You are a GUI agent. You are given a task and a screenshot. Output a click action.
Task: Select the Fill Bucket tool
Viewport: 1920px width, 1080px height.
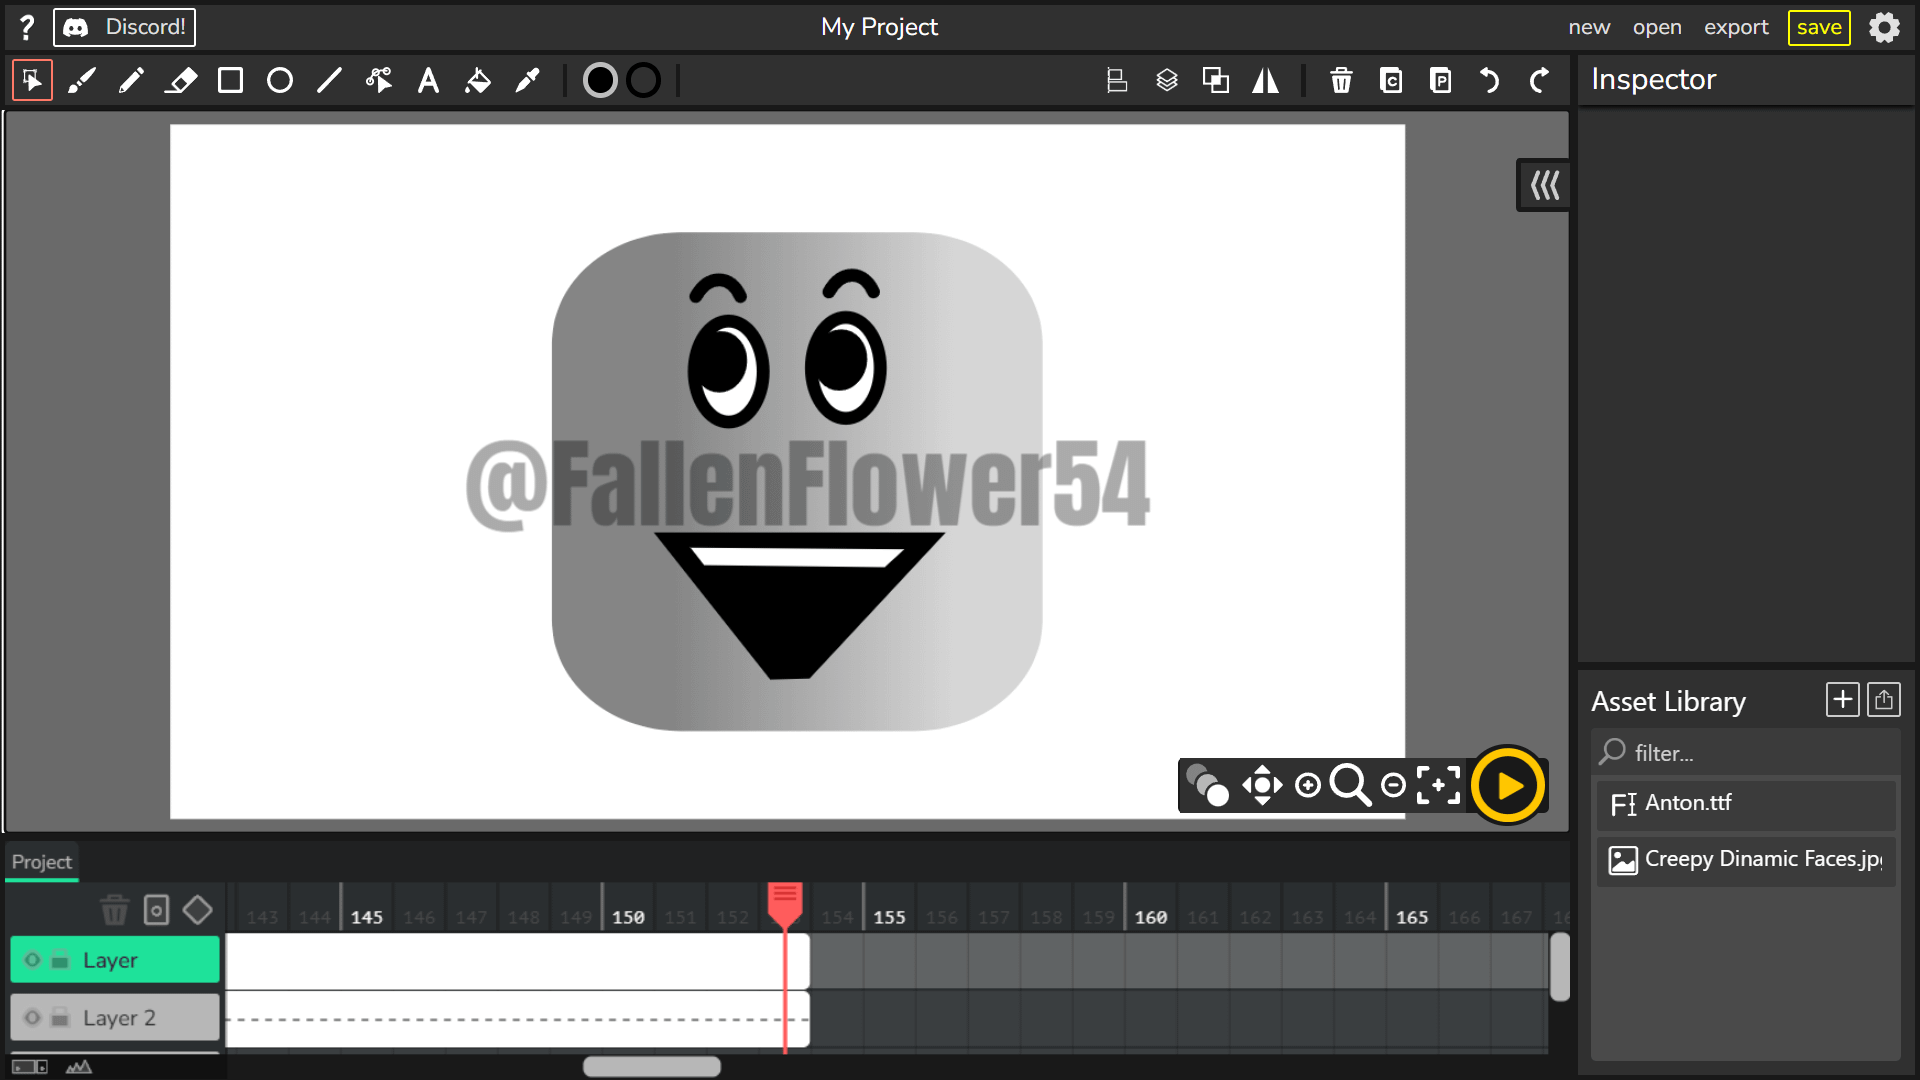477,80
